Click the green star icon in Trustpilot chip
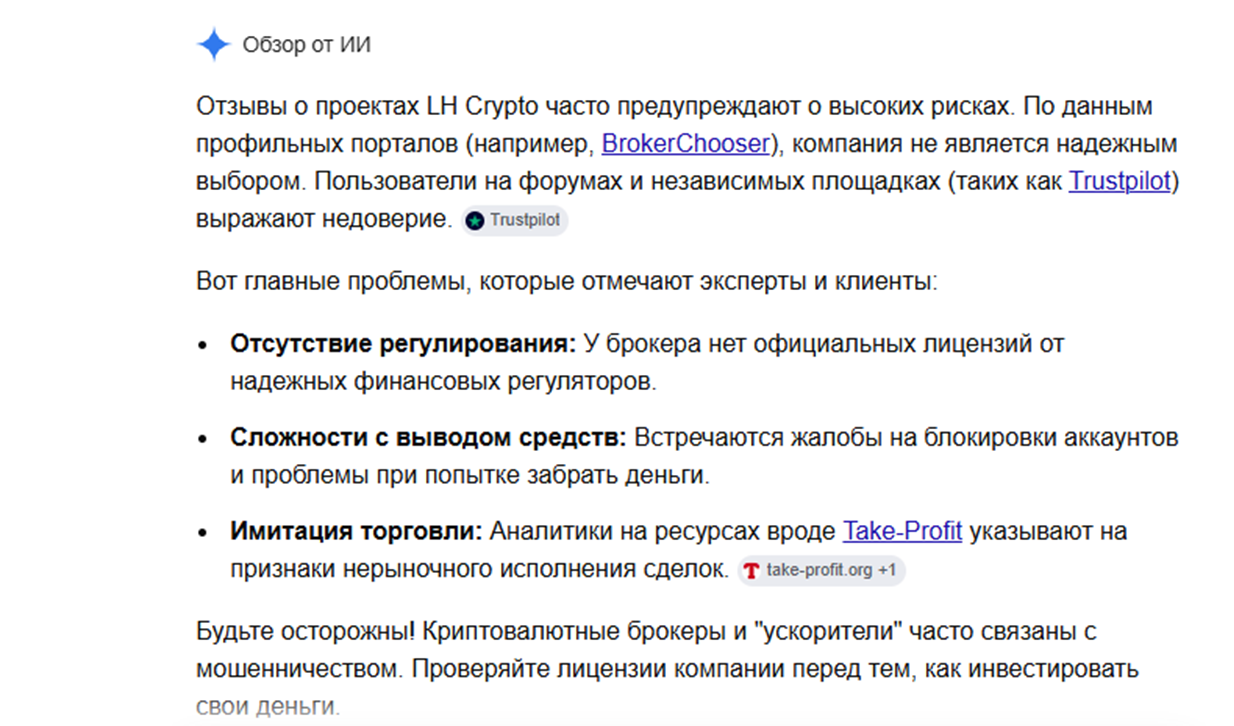 click(x=476, y=221)
